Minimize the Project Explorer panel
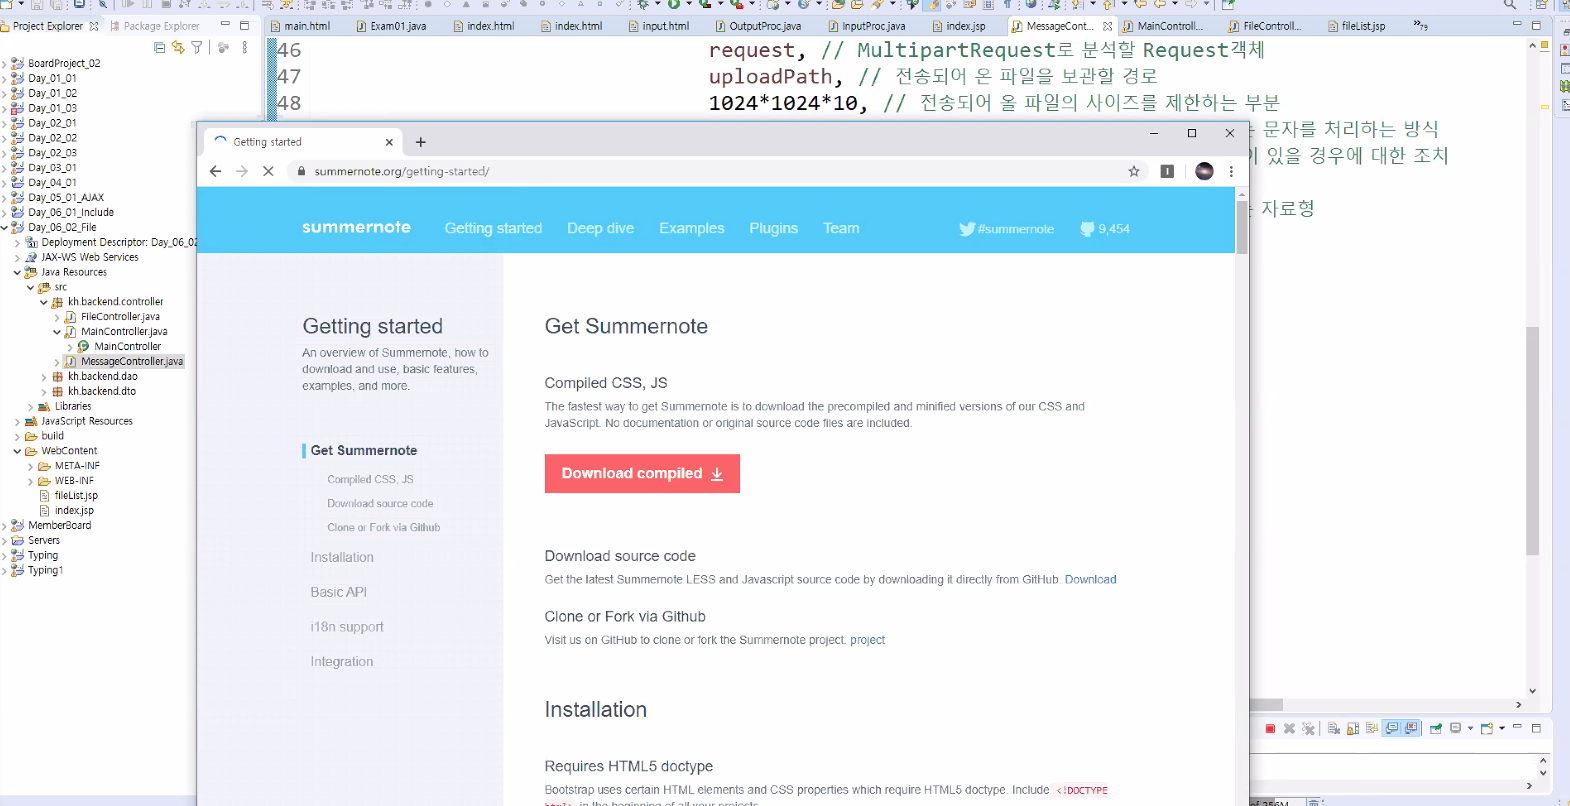The width and height of the screenshot is (1570, 806). point(225,25)
